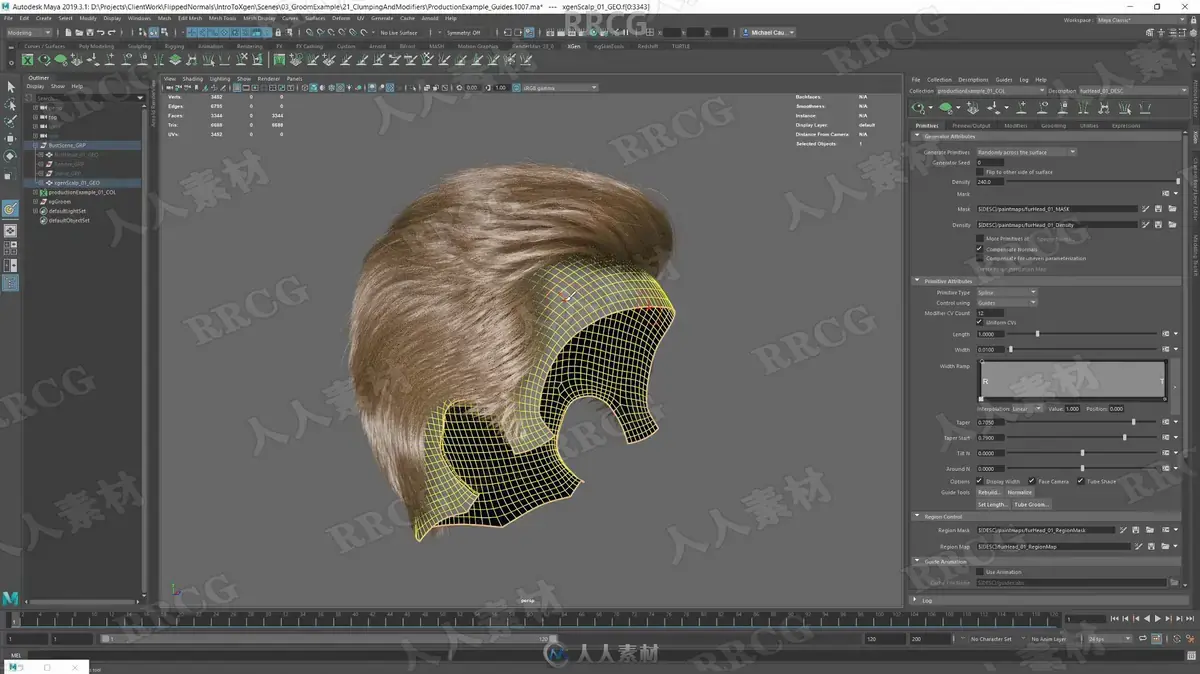1200x674 pixels.
Task: Browse folder icon for Region Mask
Action: point(1149,530)
